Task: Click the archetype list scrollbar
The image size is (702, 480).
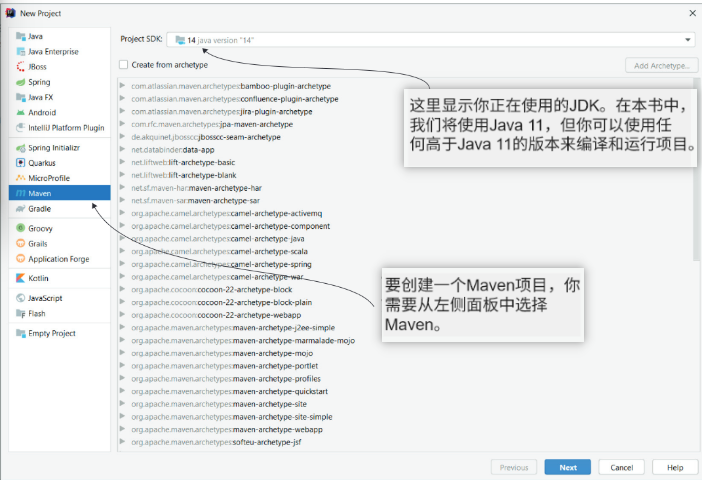Action: click(696, 169)
